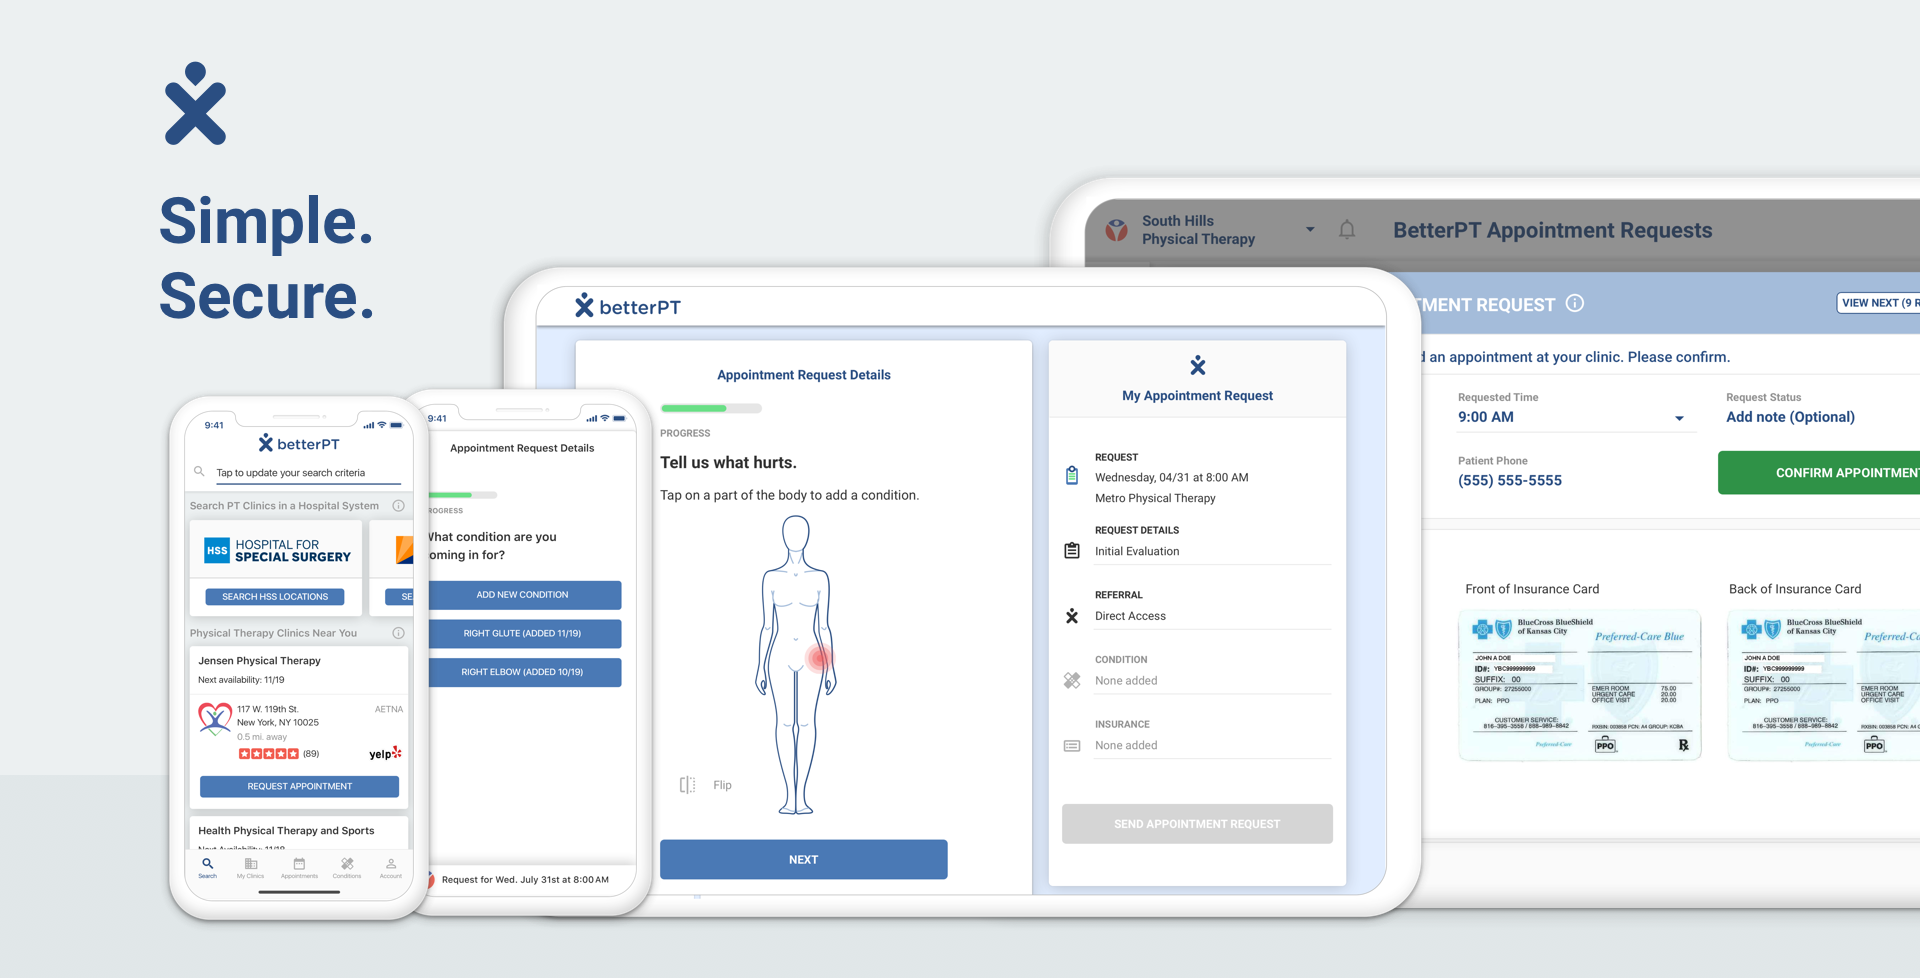Image resolution: width=1920 pixels, height=978 pixels.
Task: Click info icon next to Appointment Request heading
Action: (x=1575, y=303)
